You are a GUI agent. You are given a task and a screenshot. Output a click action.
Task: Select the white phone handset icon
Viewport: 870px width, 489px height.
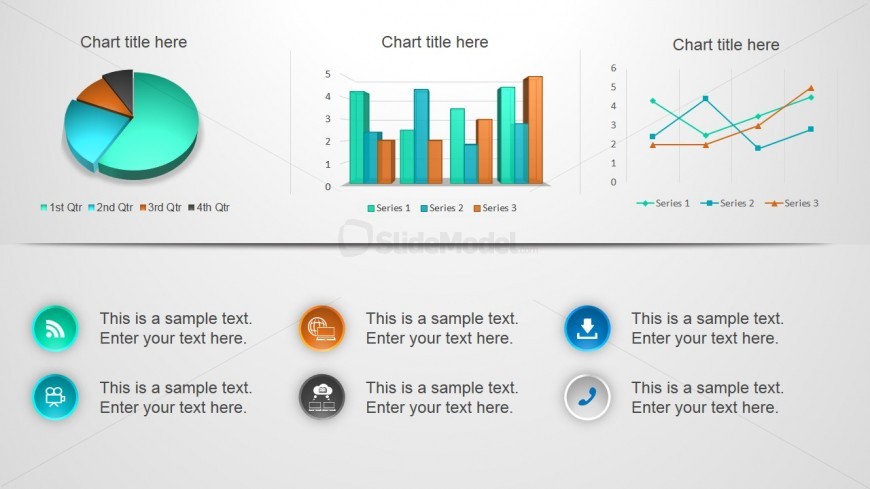coord(587,397)
